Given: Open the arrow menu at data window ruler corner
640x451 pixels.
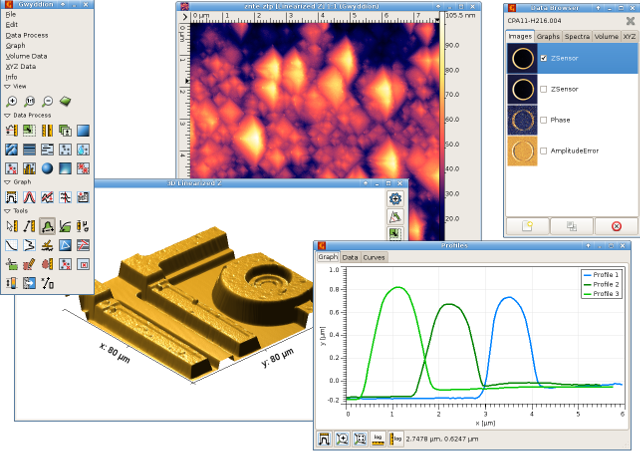Looking at the screenshot, I should (x=184, y=17).
